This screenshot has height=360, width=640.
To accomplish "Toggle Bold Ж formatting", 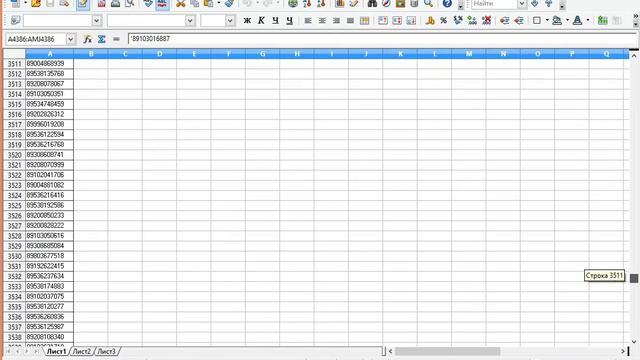I will pos(247,20).
